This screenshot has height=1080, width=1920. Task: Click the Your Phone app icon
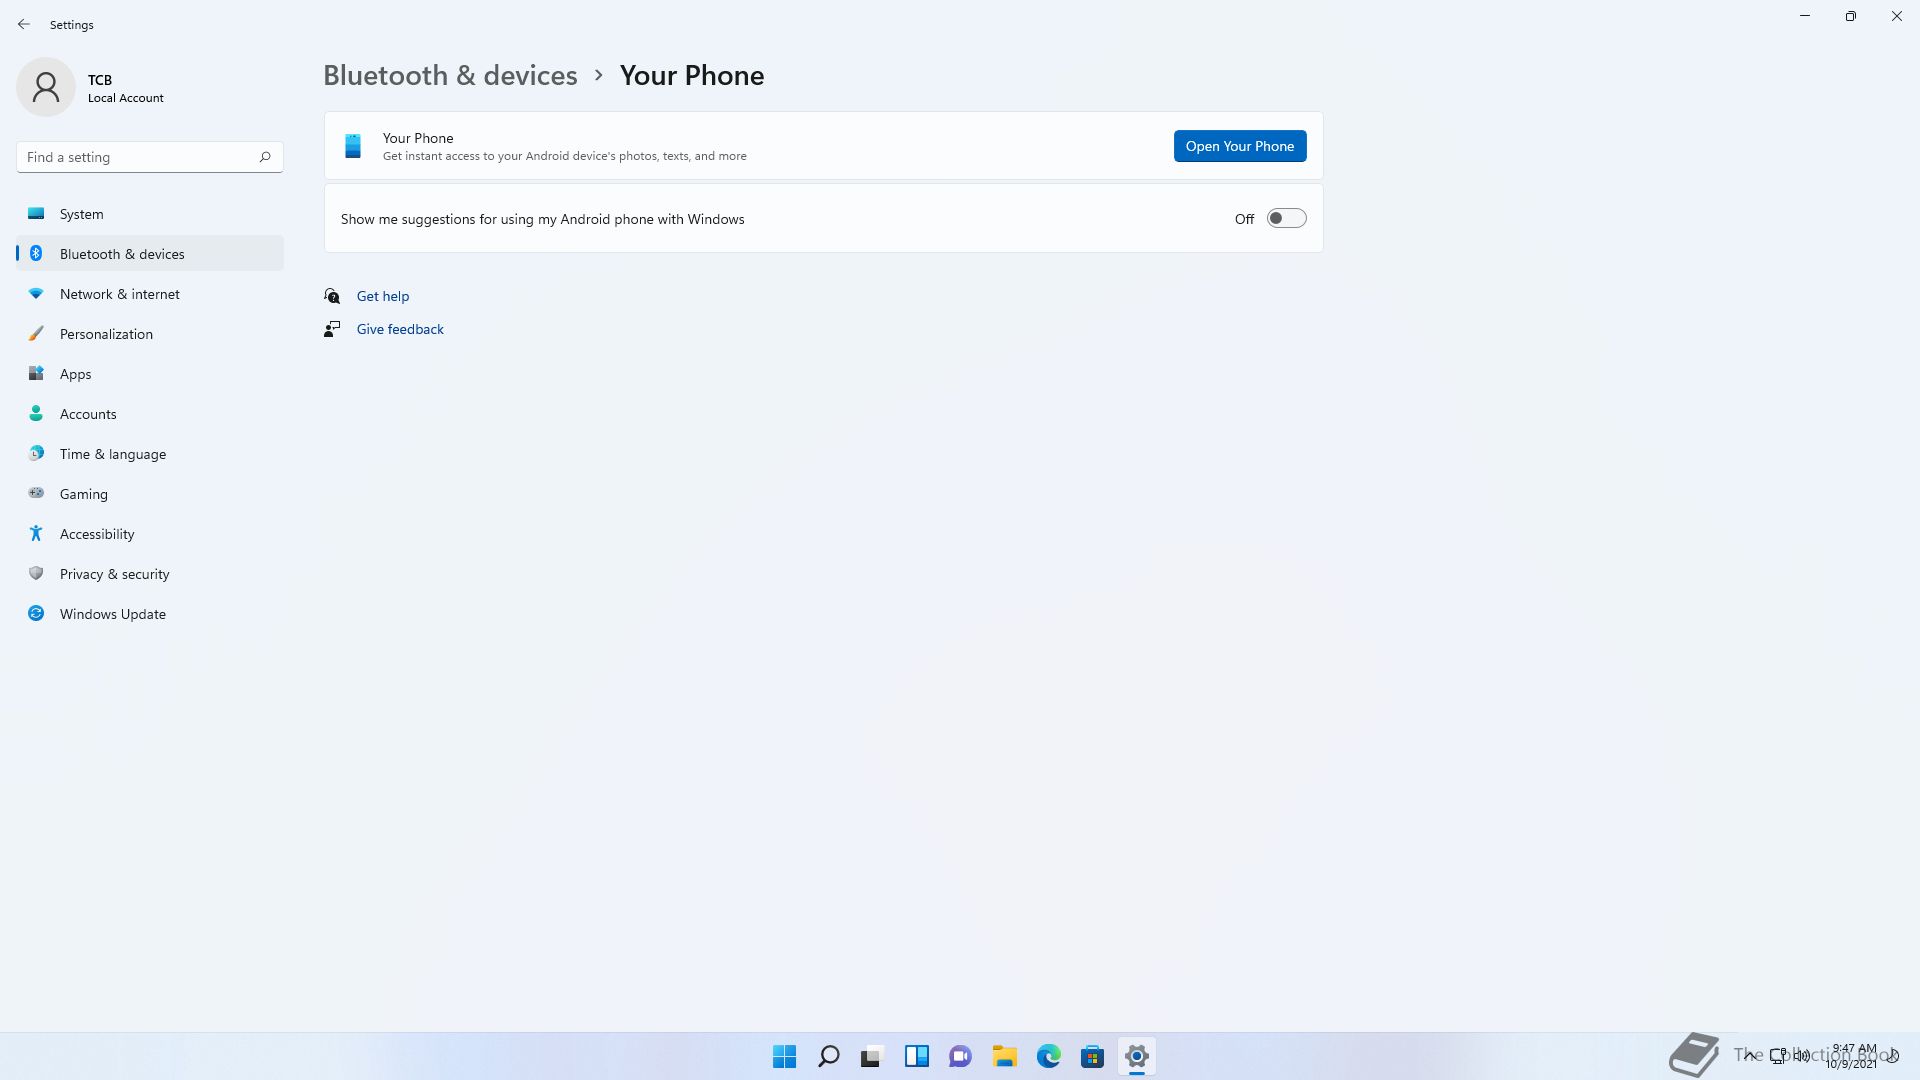(x=353, y=146)
